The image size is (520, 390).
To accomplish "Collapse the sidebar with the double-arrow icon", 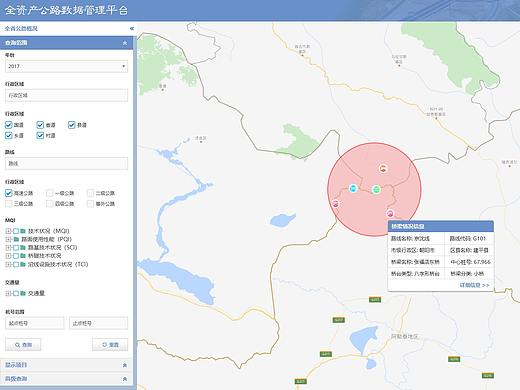I will pos(132,29).
